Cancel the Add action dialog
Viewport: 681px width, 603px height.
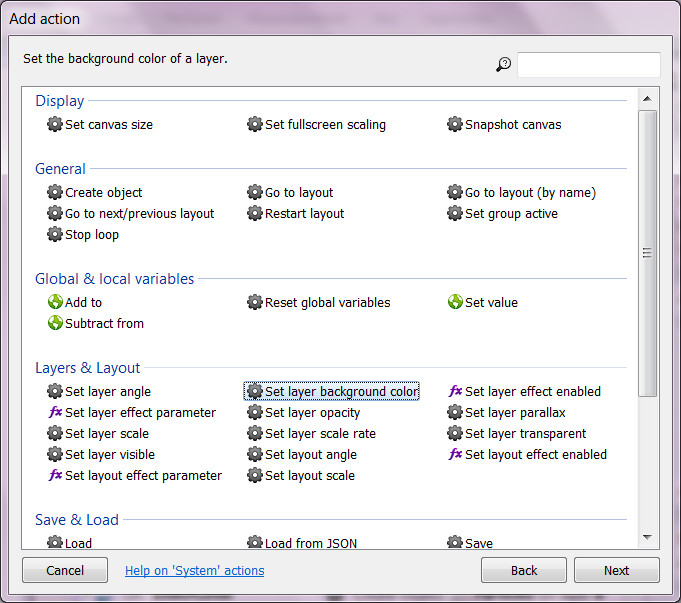tap(65, 570)
